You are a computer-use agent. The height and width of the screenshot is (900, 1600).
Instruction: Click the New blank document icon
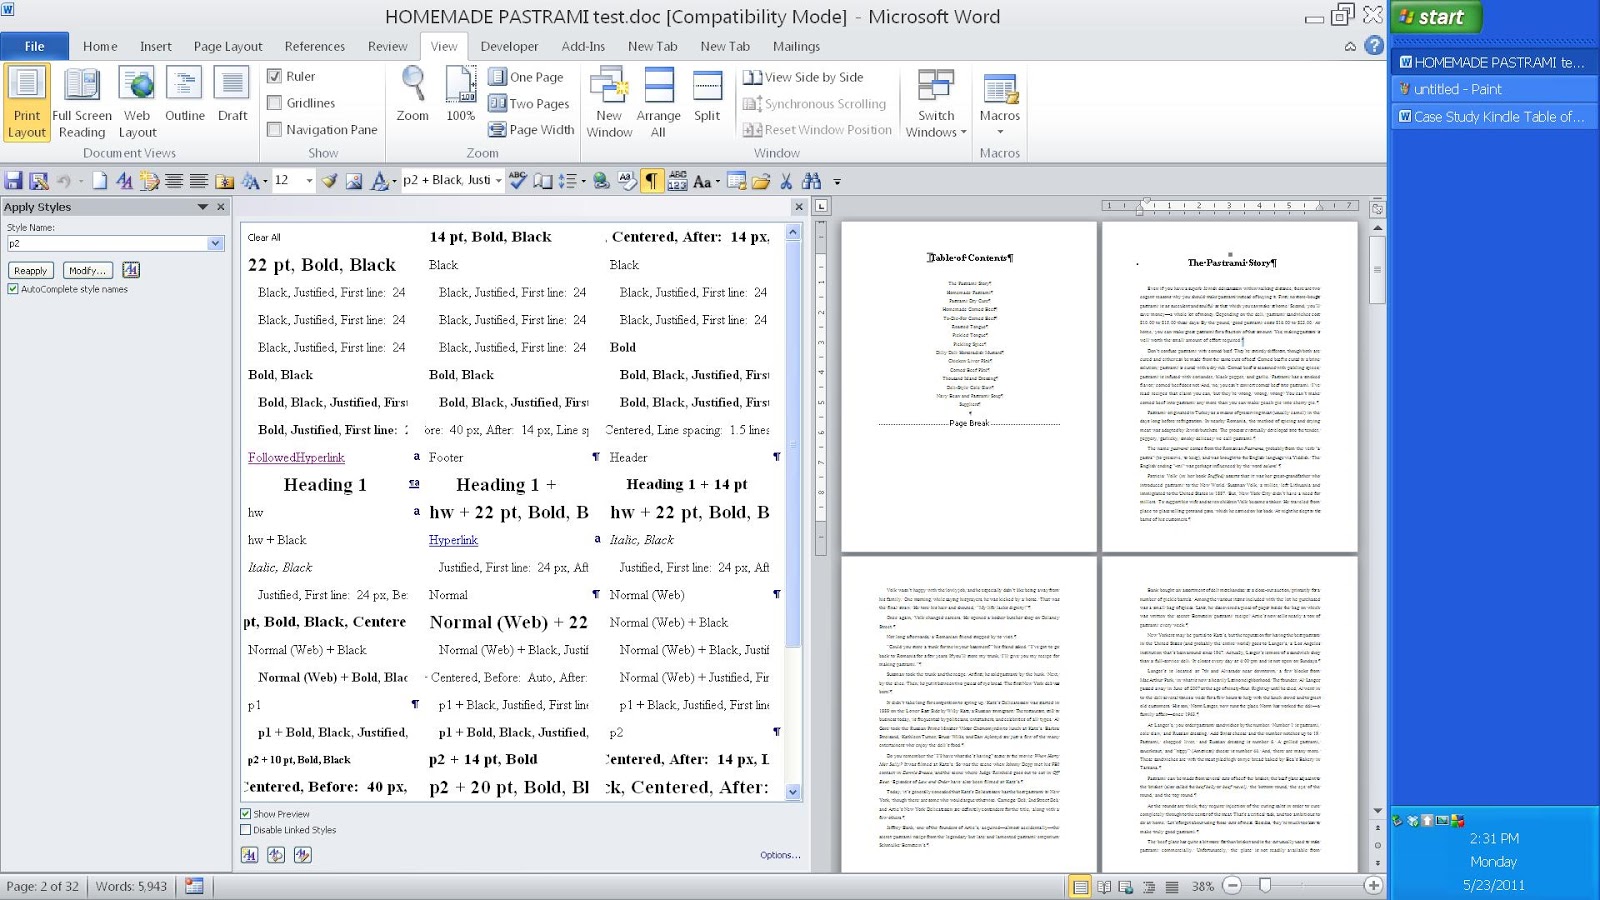(99, 181)
